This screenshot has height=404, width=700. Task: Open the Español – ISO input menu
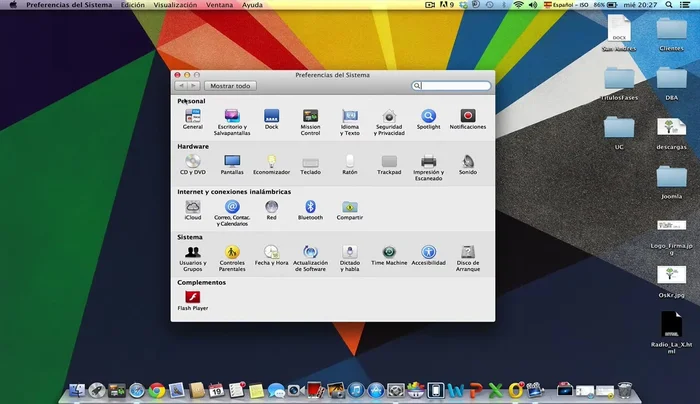click(x=565, y=5)
